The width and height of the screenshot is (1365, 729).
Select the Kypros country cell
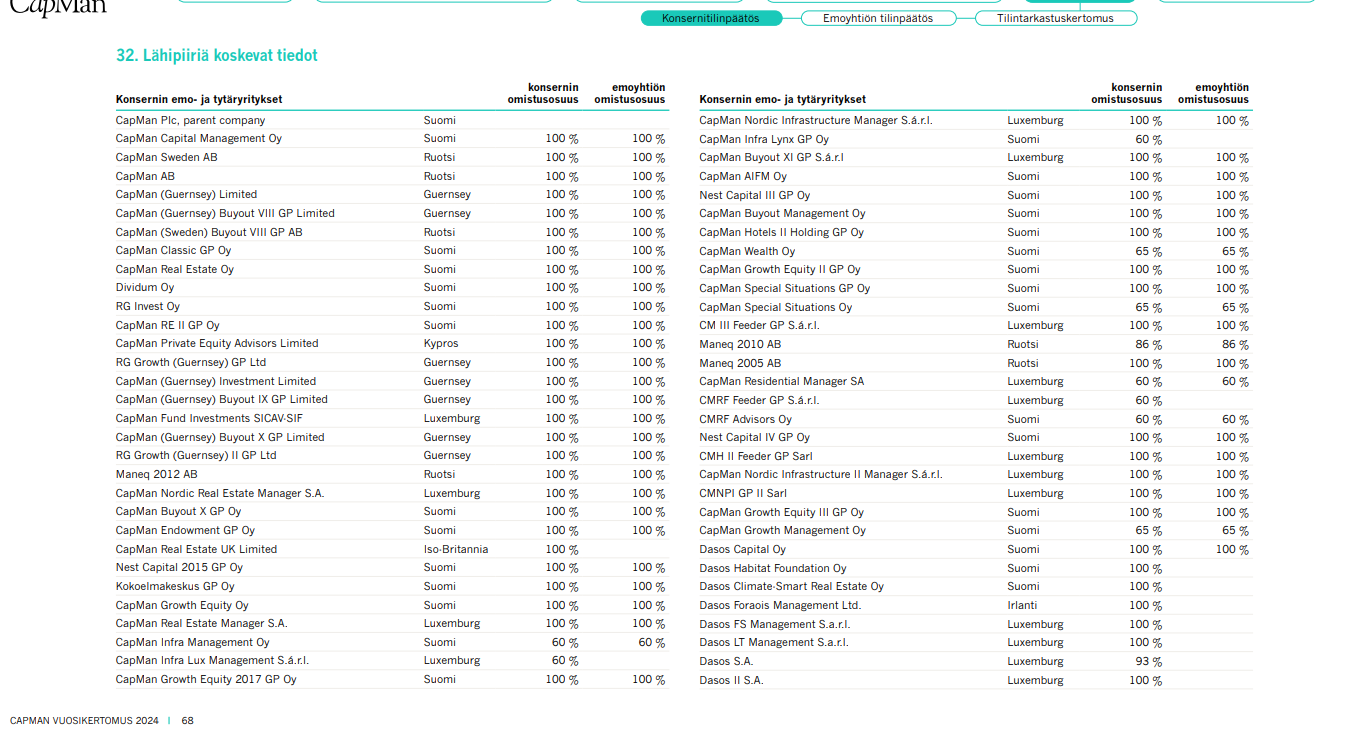coord(441,343)
